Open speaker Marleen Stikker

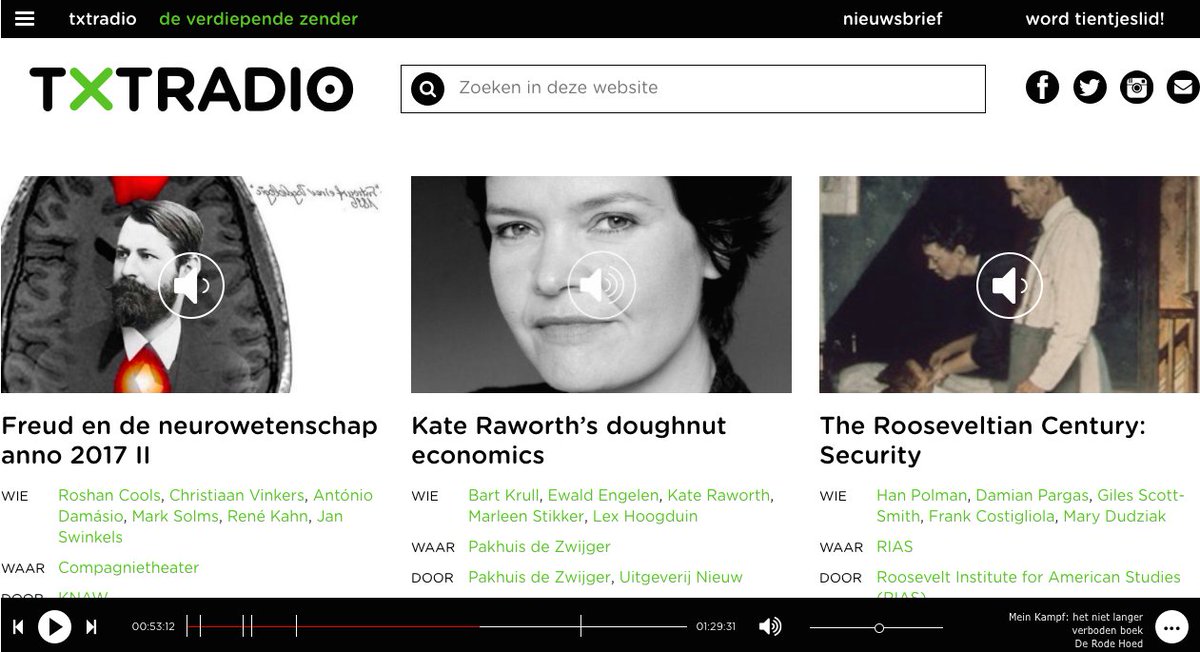click(x=526, y=516)
